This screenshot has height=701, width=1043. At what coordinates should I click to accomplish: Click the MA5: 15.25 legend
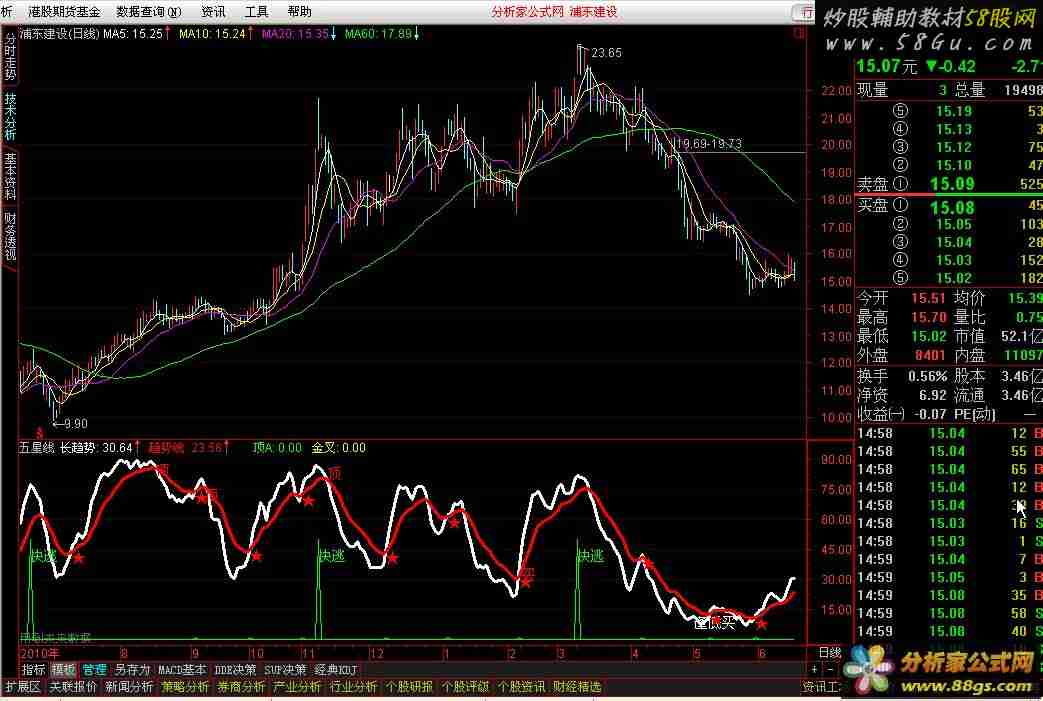(x=133, y=33)
